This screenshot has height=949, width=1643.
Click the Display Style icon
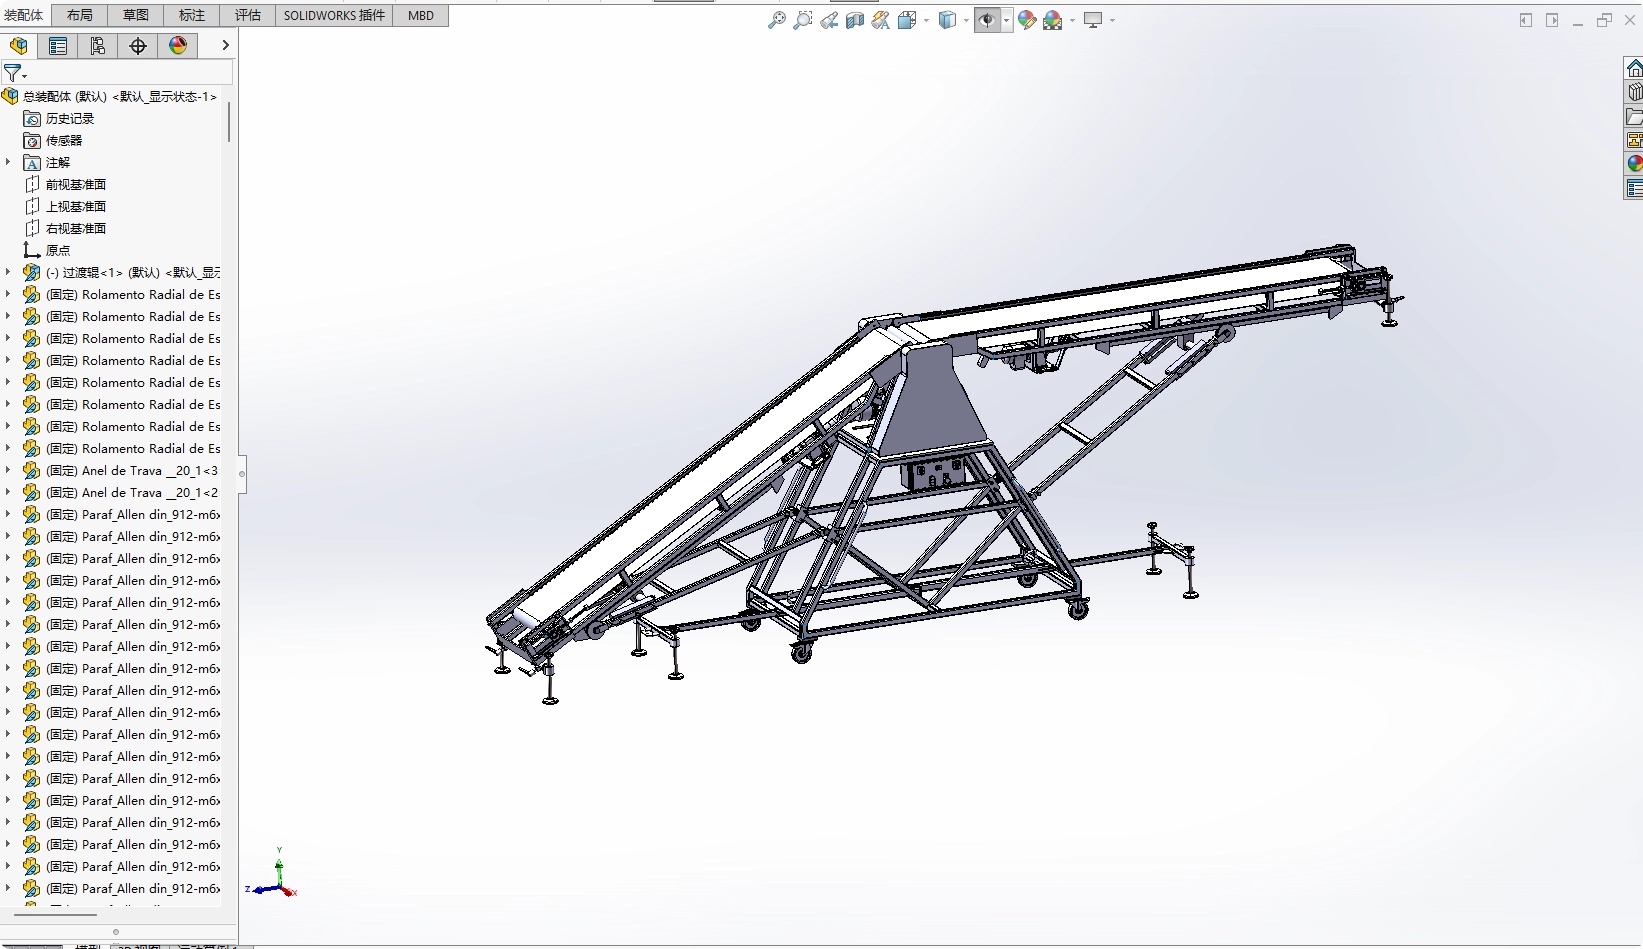coord(947,20)
